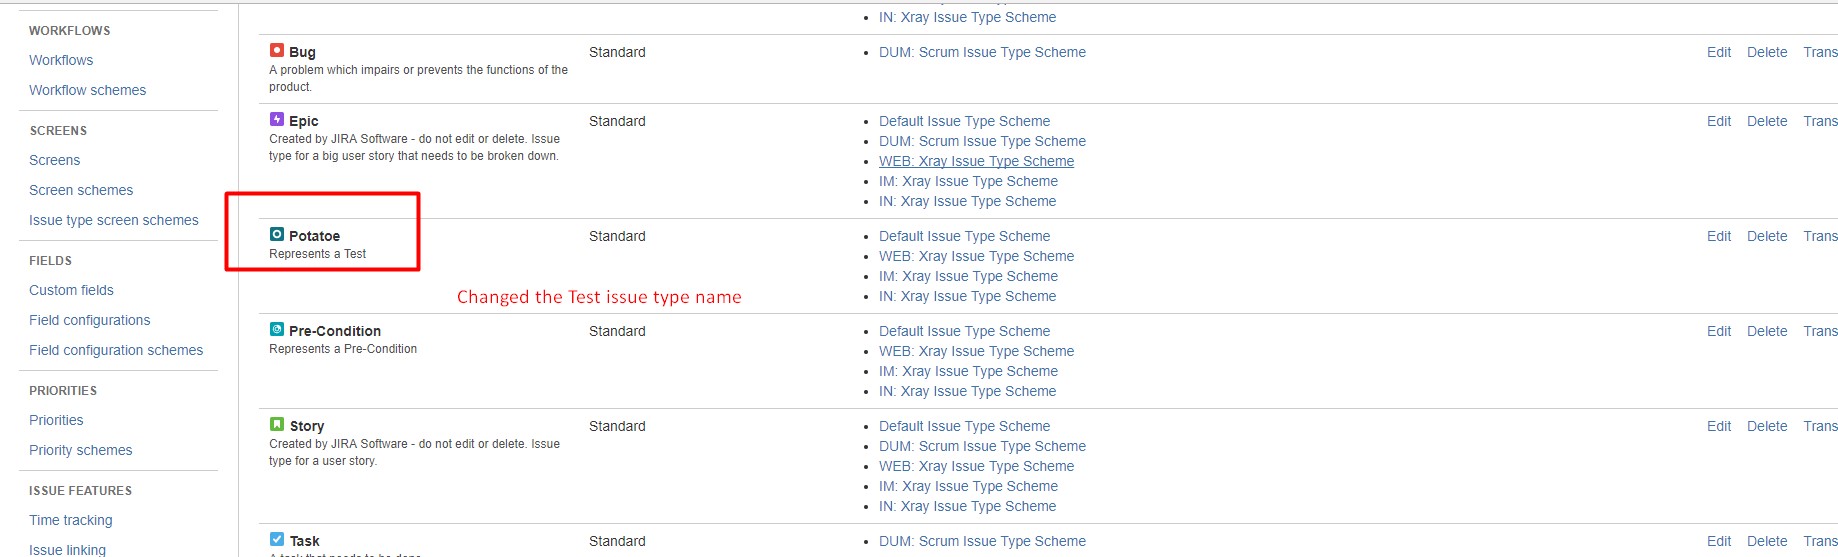
Task: Open DUM: Scrum scheme in Bug row
Action: tap(982, 52)
